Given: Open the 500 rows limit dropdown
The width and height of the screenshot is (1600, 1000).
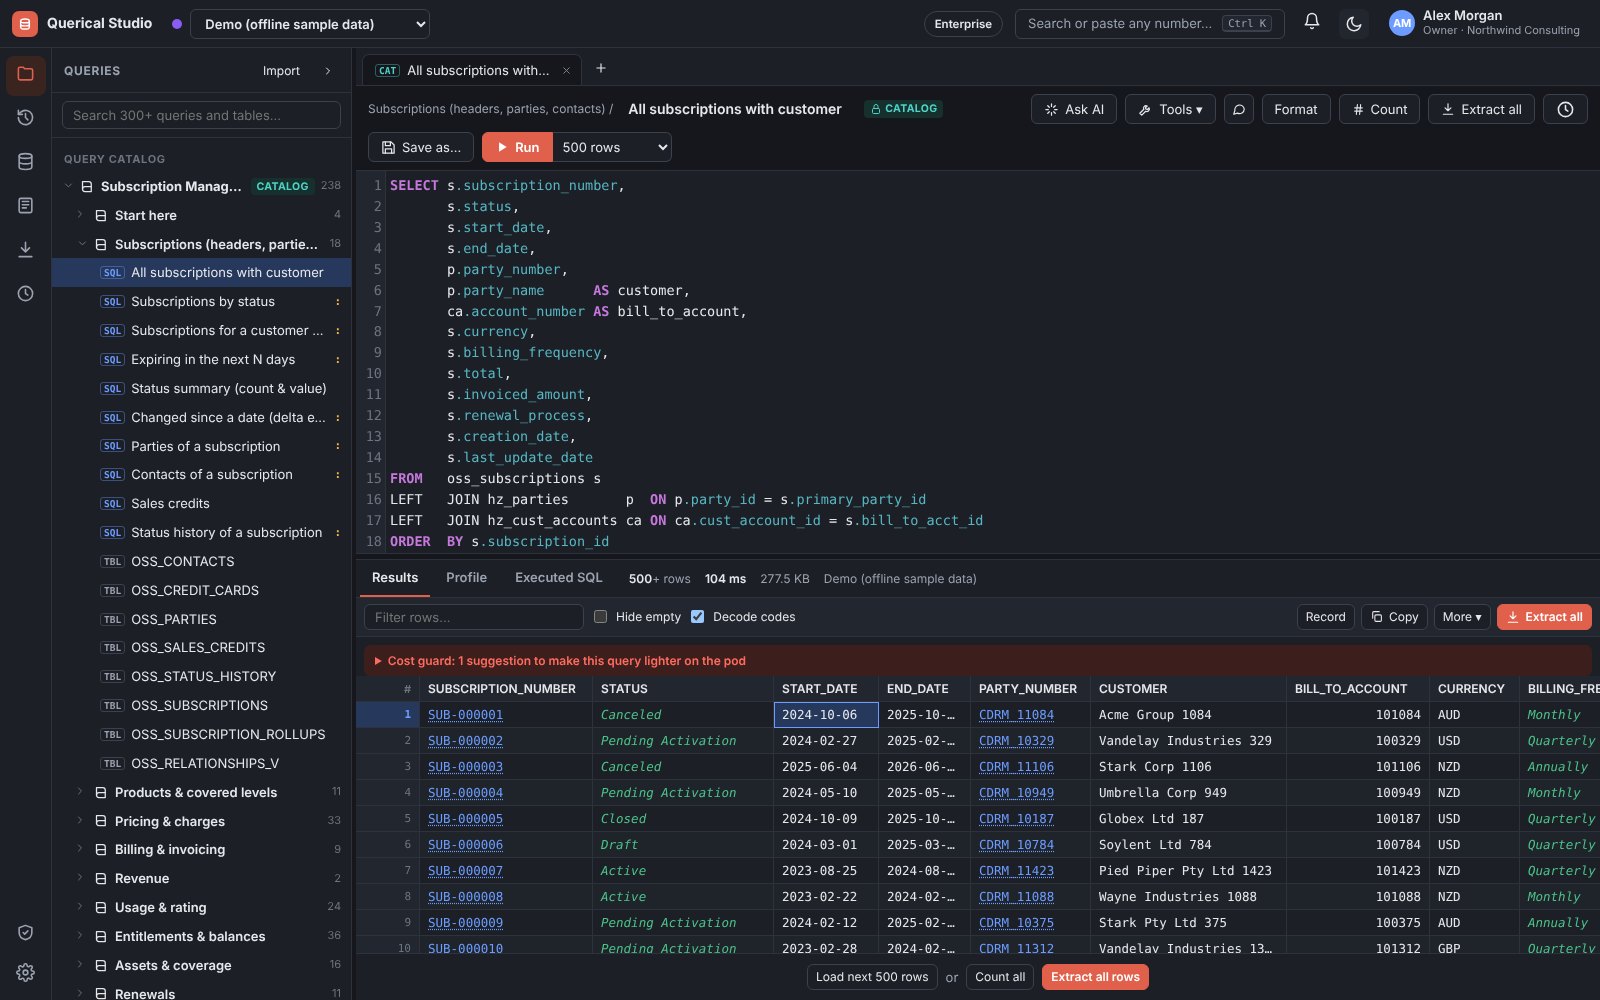Looking at the screenshot, I should pos(612,147).
